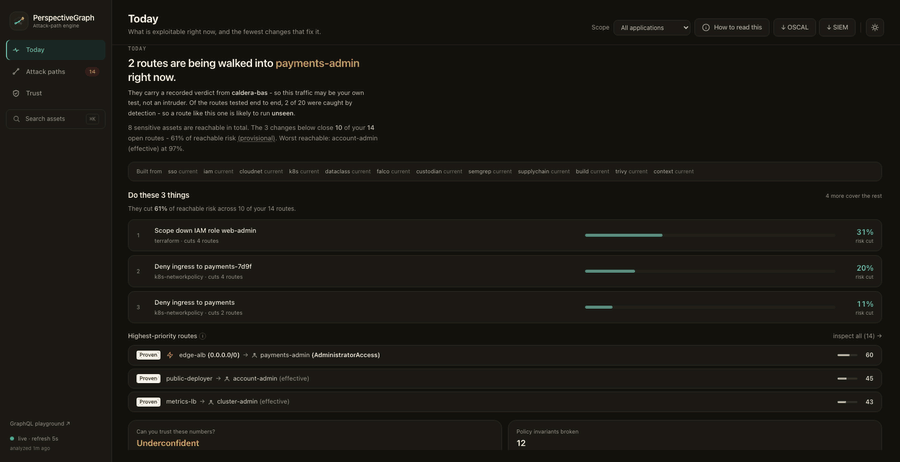The width and height of the screenshot is (900, 462).
Task: Click the iam current source tag
Action: click(x=218, y=172)
